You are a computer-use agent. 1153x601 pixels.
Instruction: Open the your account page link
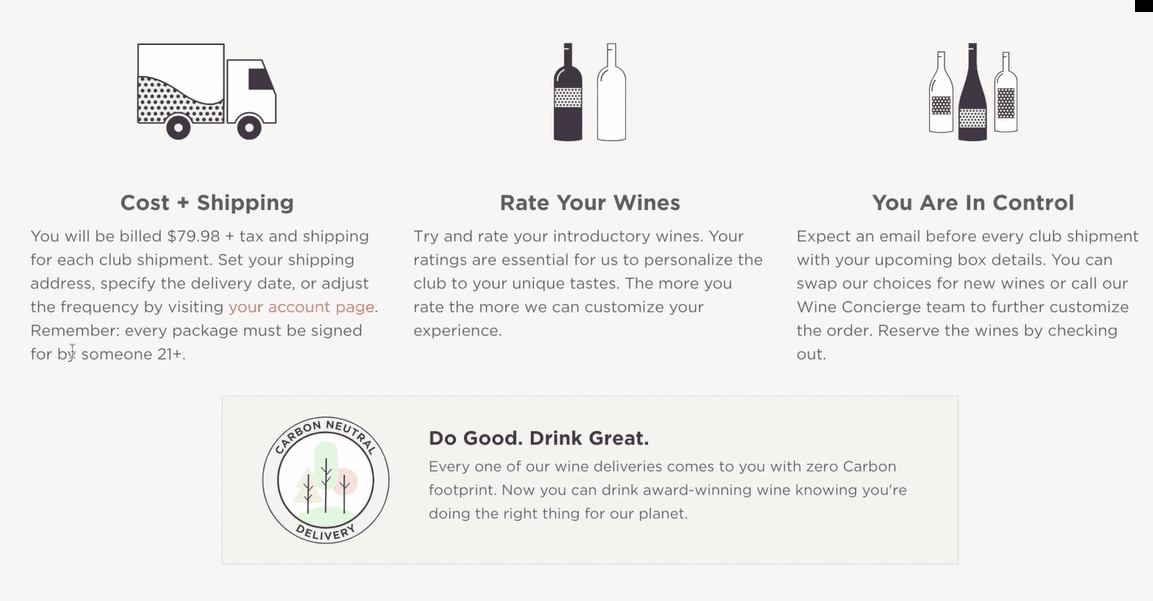(301, 307)
